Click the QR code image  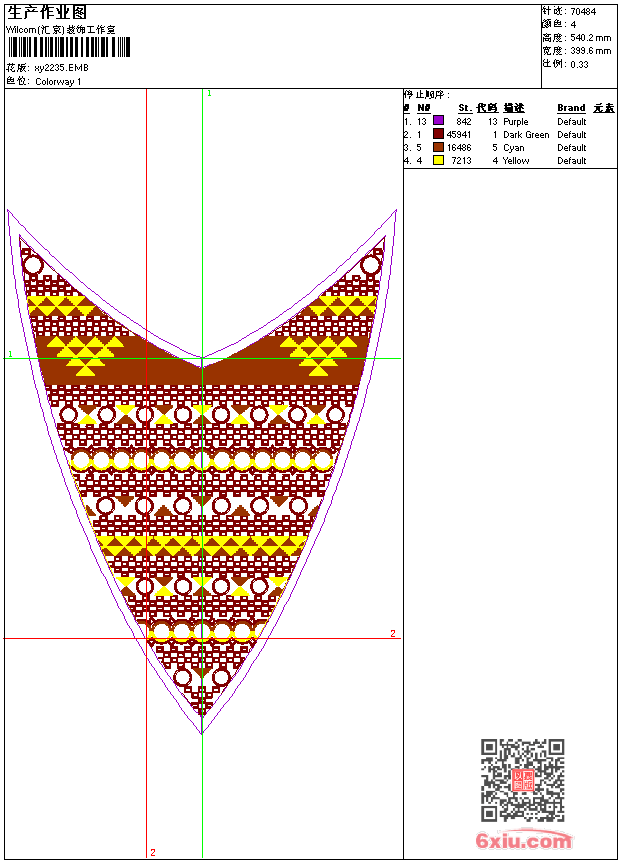pyautogui.click(x=522, y=780)
